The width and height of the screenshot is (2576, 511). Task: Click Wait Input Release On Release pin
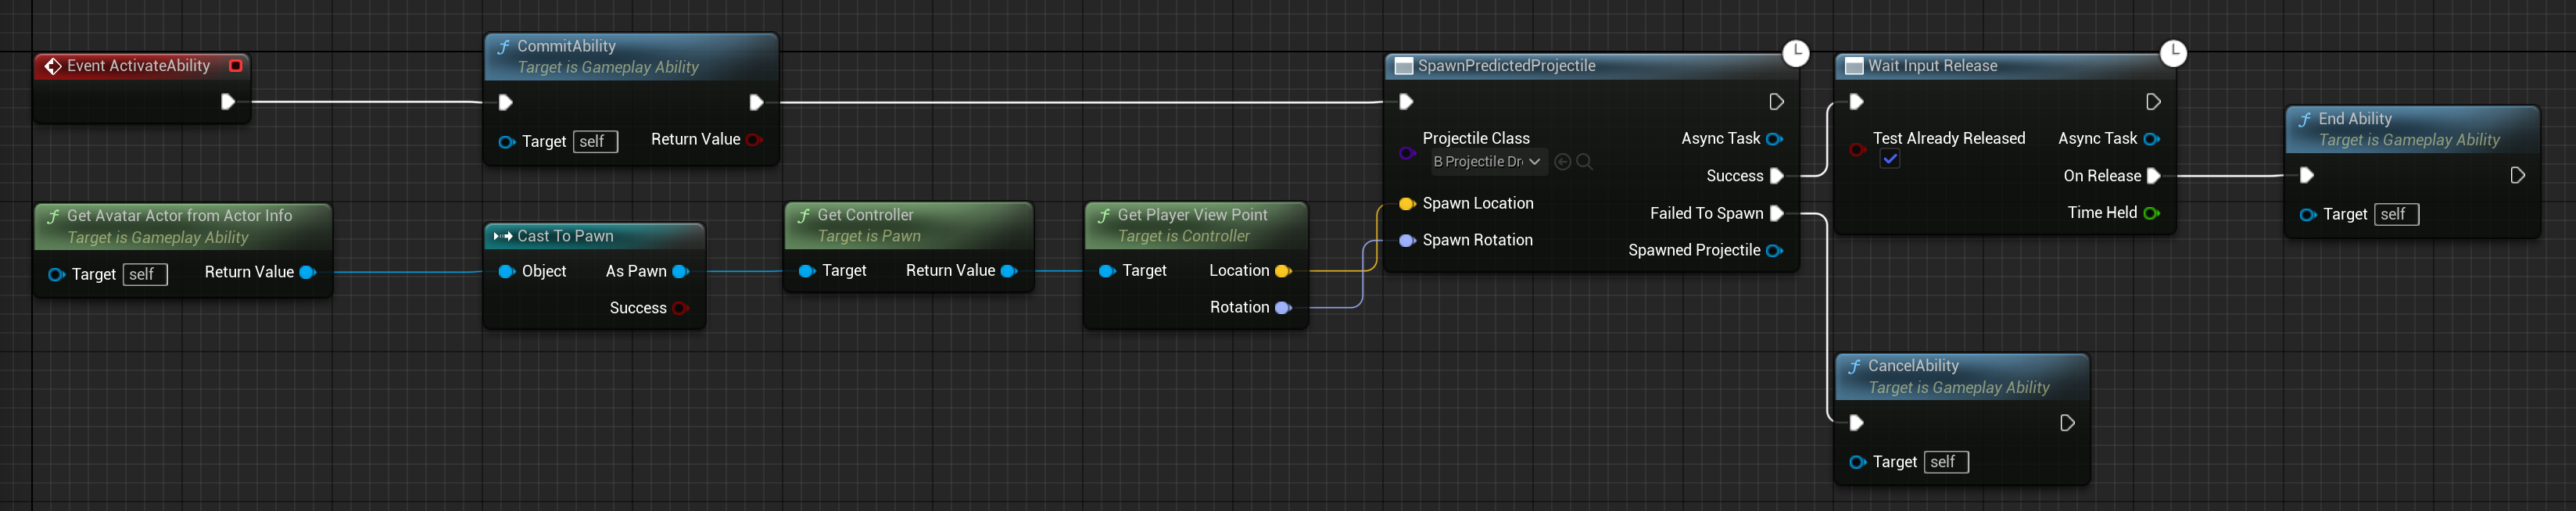click(x=2154, y=176)
